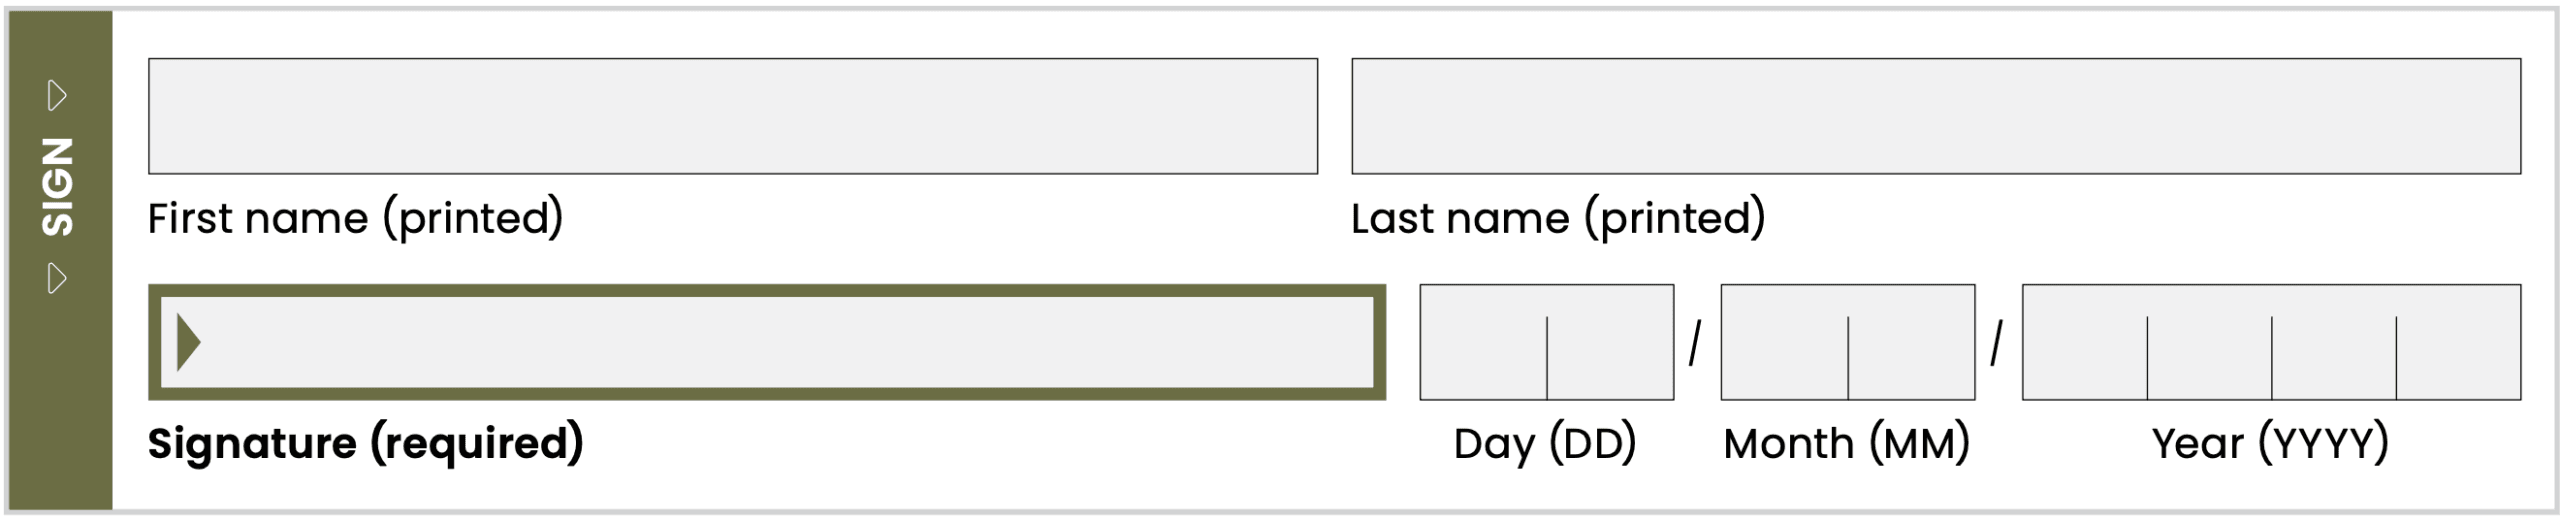Click the Day (DD) label text
The width and height of the screenshot is (2560, 522).
[x=1545, y=444]
